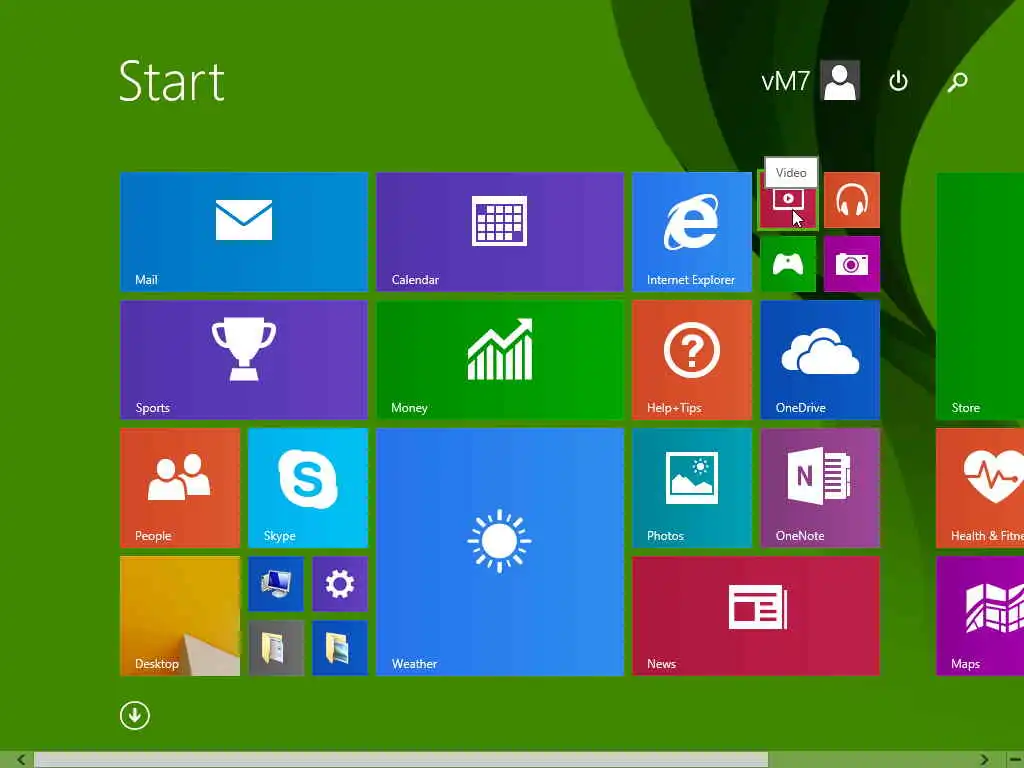Open the vM7 user account menu
Screen dimensions: 1024x768
click(810, 81)
